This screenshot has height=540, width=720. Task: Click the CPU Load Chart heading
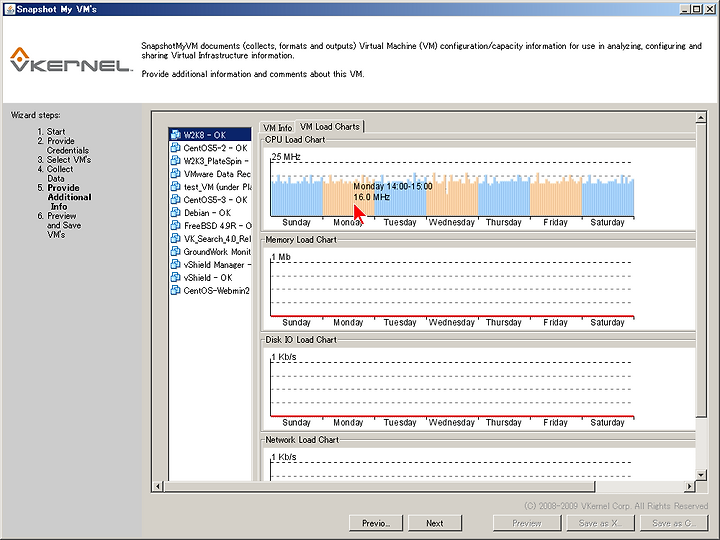click(x=295, y=140)
